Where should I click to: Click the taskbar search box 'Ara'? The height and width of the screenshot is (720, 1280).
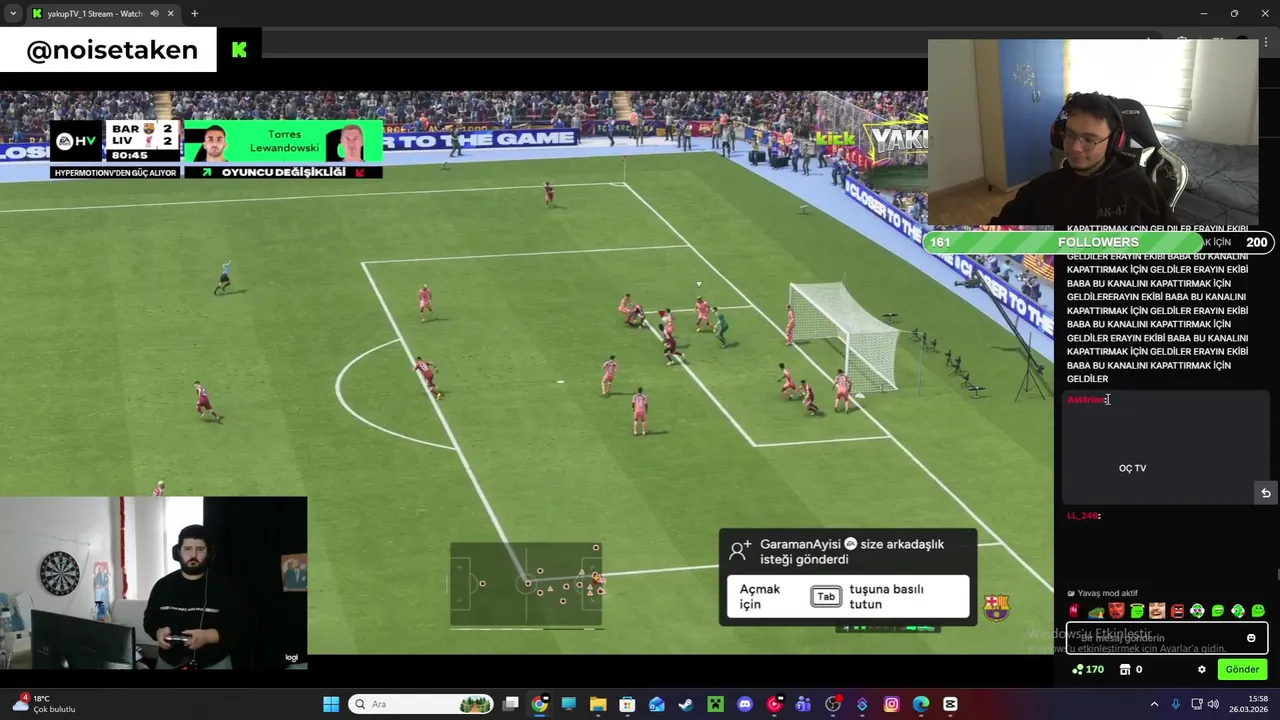coord(420,704)
